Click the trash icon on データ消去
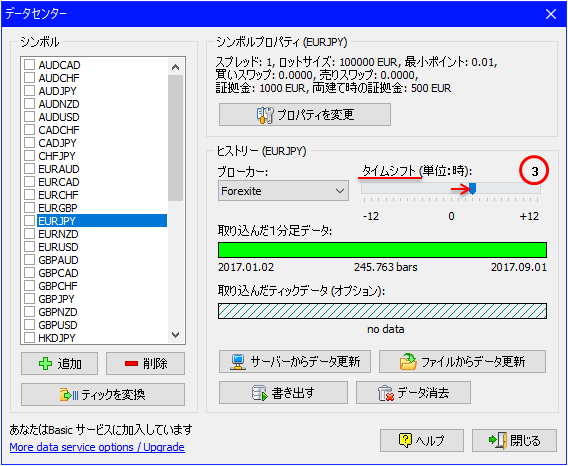Viewport: 568px width, 466px height. pos(386,393)
